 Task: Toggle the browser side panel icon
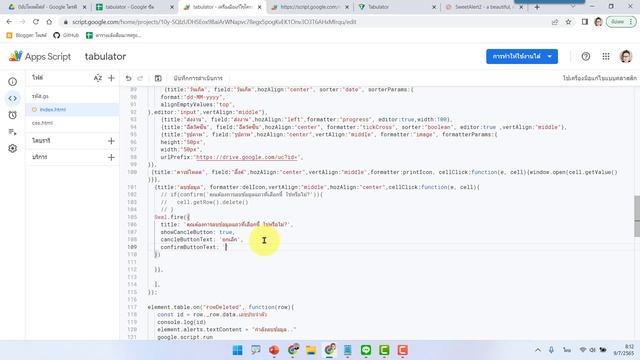click(x=585, y=22)
